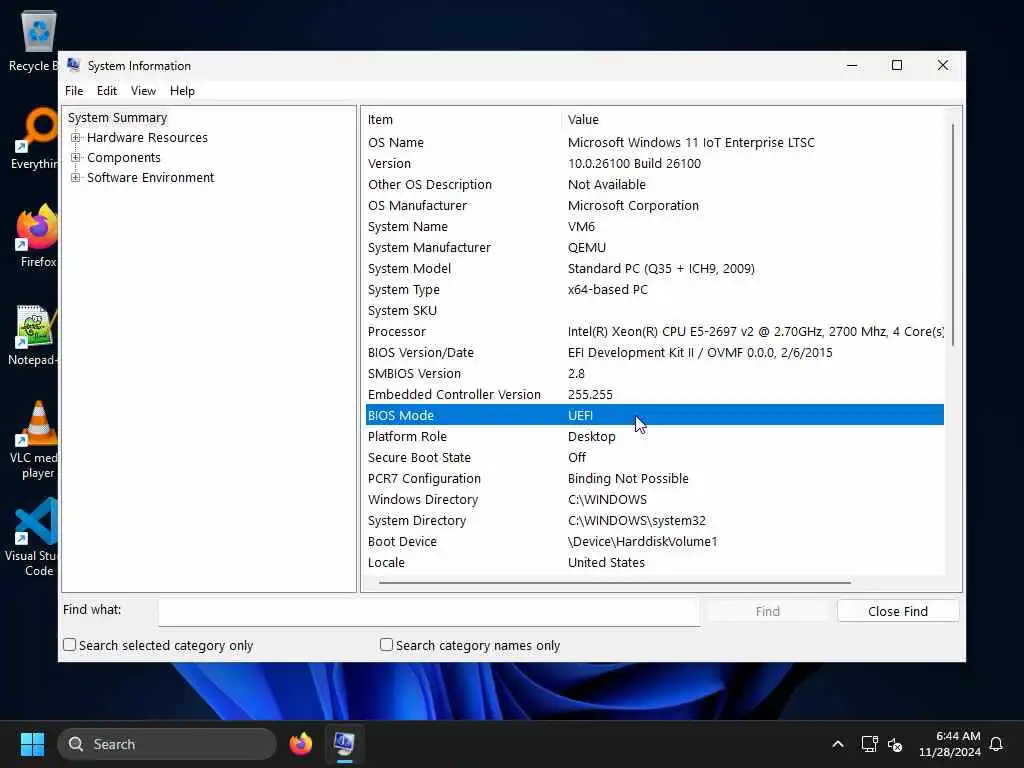Select System Summary in the tree
Screen dimensions: 1024x768
(x=118, y=118)
